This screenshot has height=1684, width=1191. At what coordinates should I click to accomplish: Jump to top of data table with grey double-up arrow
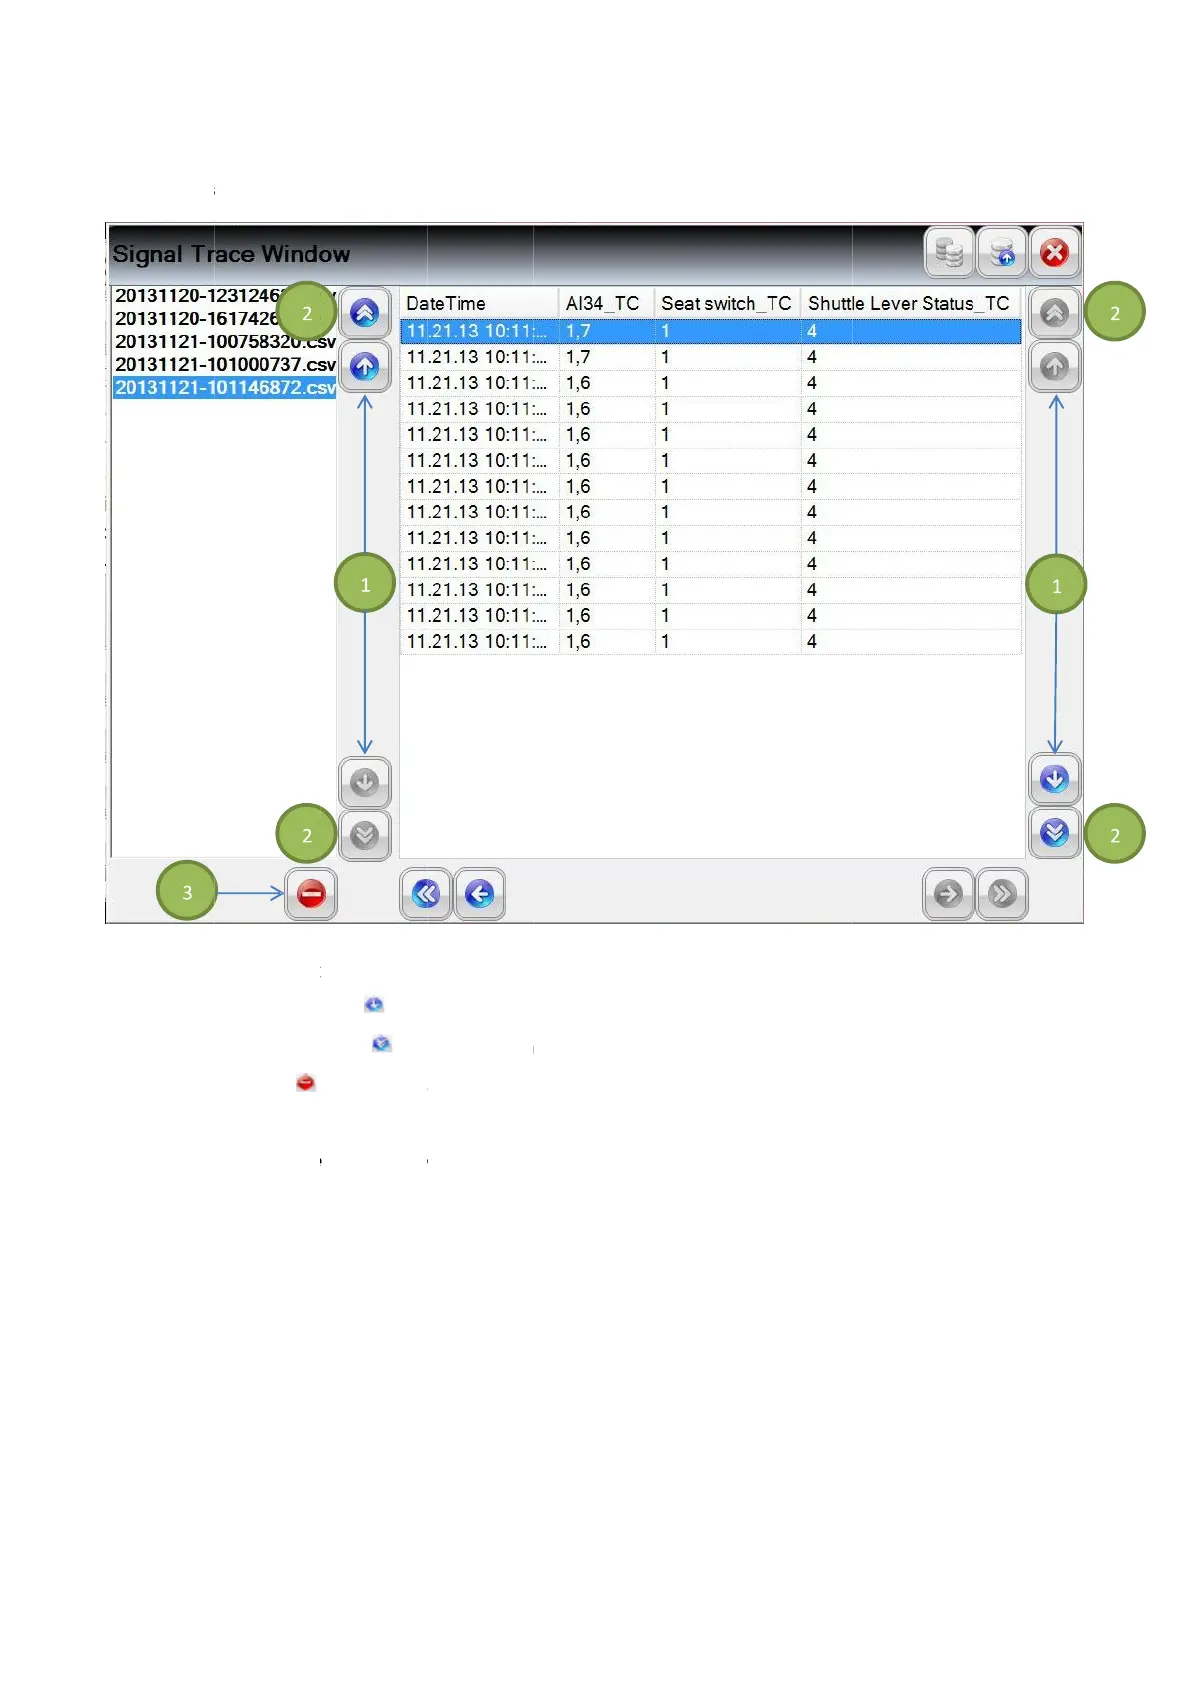(1054, 313)
